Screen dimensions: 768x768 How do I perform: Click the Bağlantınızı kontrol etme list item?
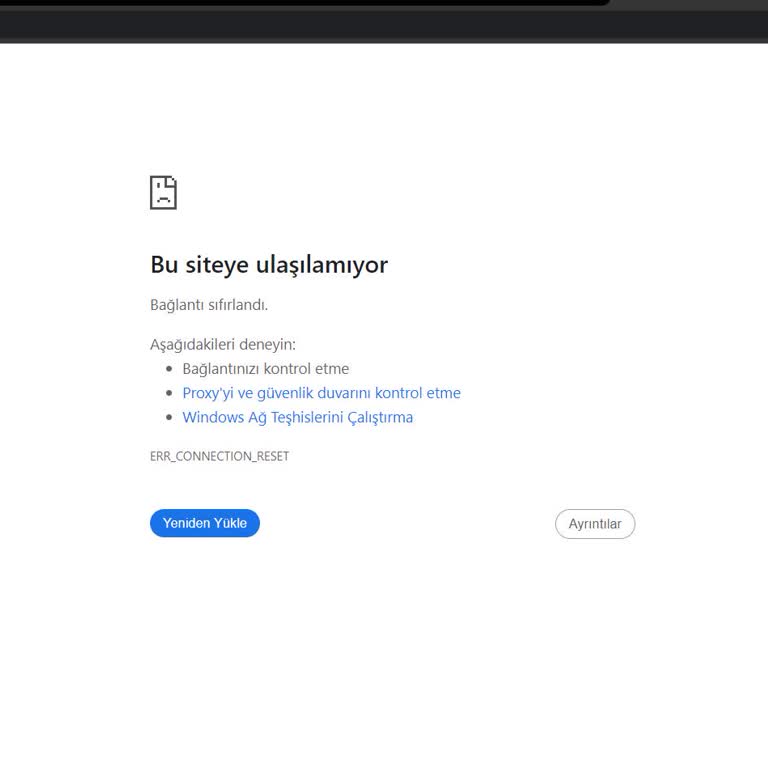[x=266, y=368]
